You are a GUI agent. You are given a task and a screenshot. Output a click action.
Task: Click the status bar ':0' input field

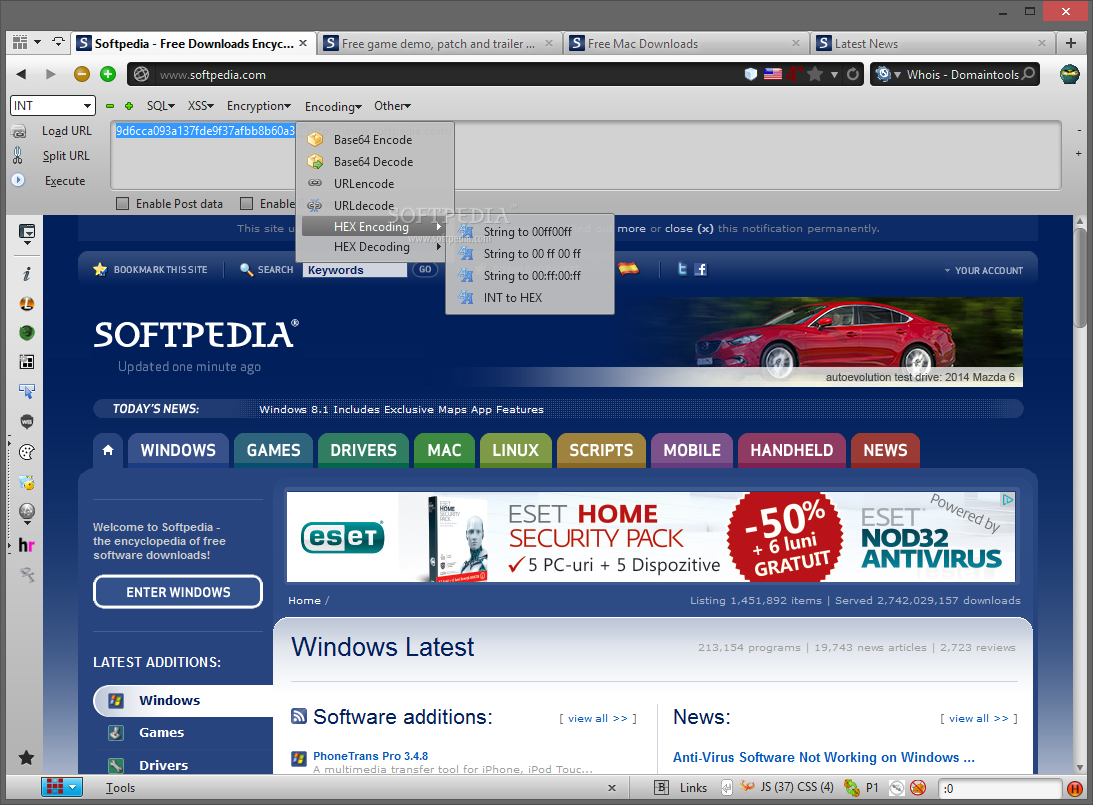coord(1000,788)
